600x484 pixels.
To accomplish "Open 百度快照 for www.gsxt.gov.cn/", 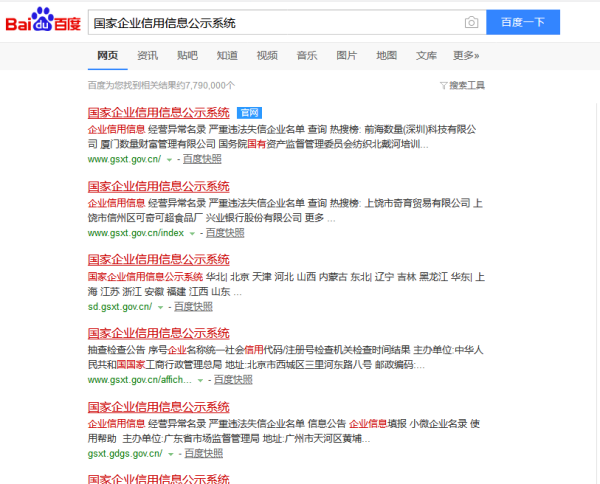I will (202, 159).
